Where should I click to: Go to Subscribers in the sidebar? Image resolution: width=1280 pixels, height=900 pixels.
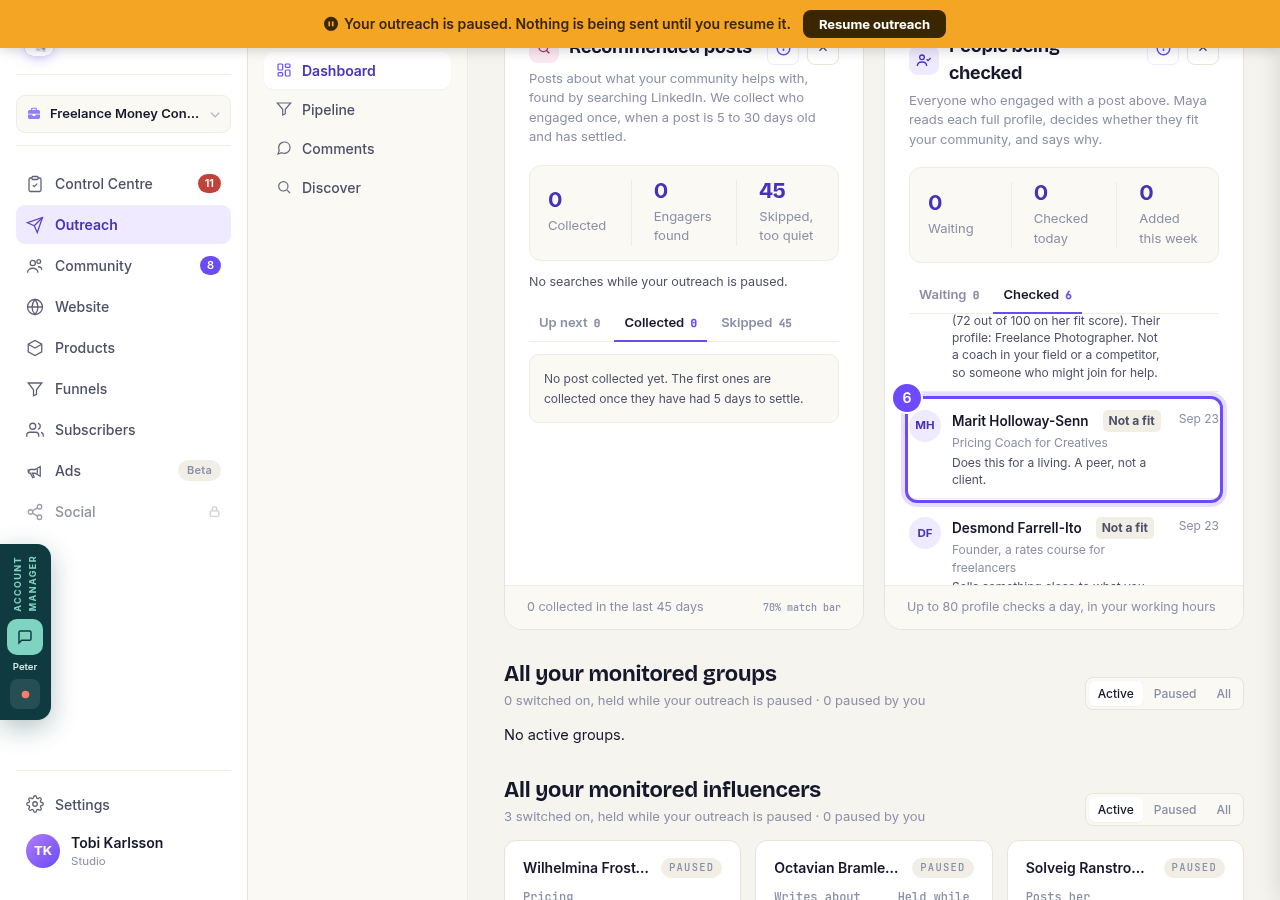pos(123,430)
